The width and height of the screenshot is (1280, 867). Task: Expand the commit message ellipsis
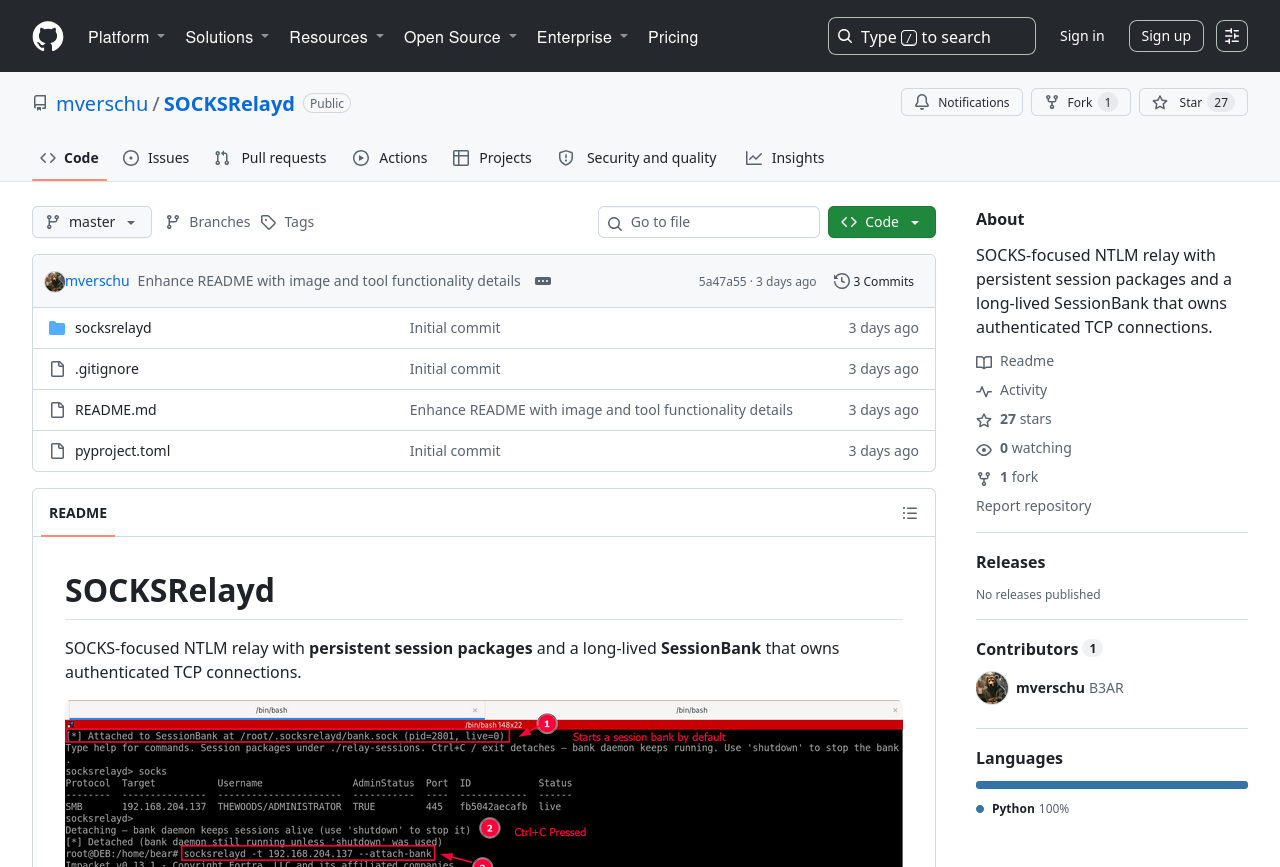tap(543, 281)
